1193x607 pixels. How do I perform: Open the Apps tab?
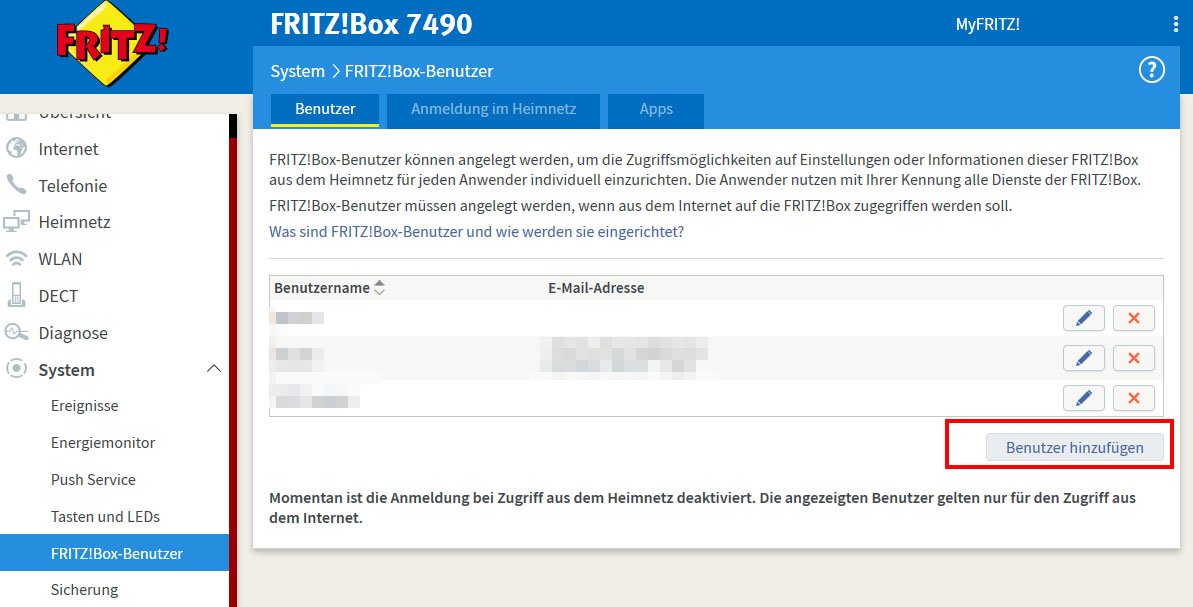(656, 110)
